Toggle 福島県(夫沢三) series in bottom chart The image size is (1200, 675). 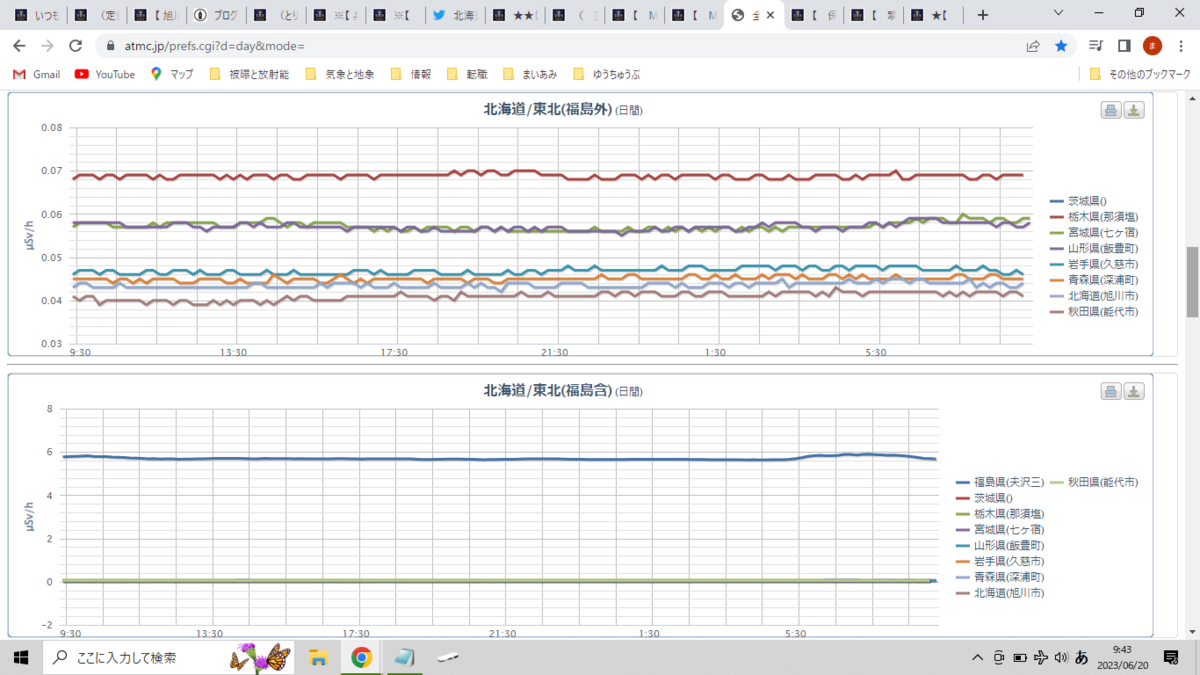point(1001,482)
